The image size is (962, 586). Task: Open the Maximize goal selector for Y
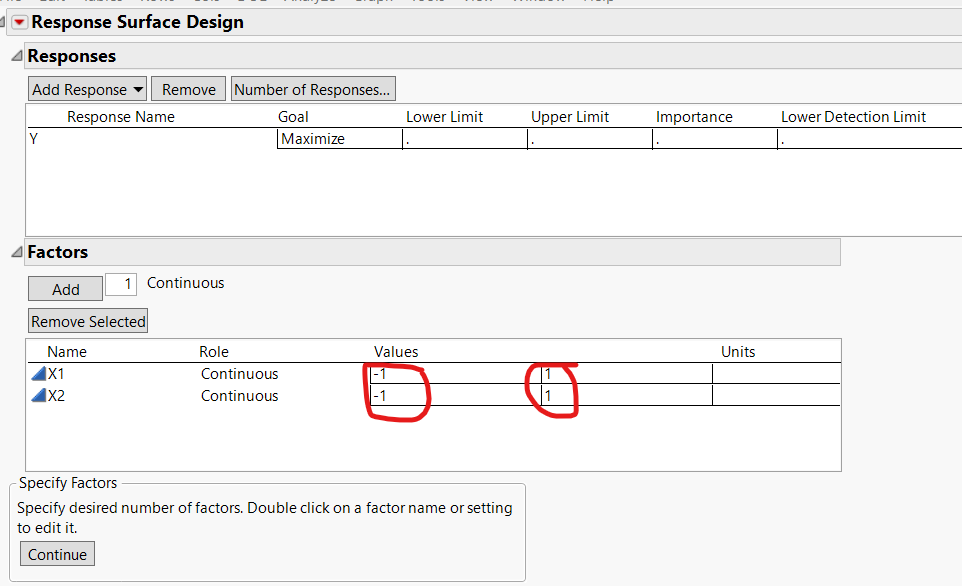[x=339, y=138]
